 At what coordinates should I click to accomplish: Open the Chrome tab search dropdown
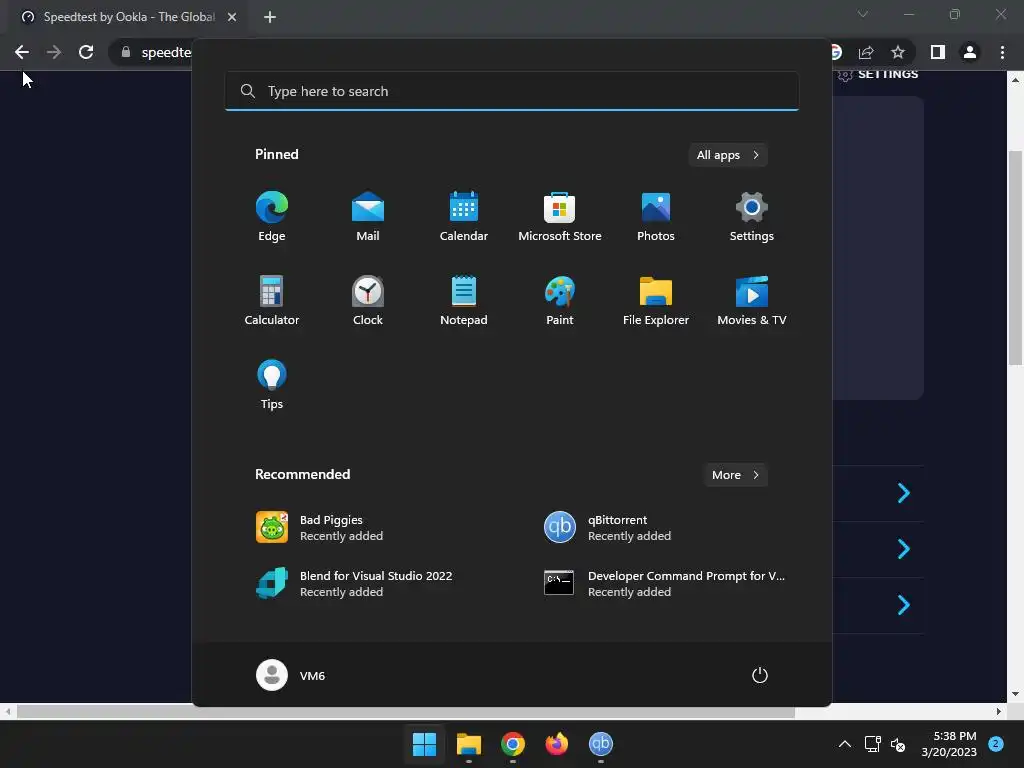(x=863, y=14)
